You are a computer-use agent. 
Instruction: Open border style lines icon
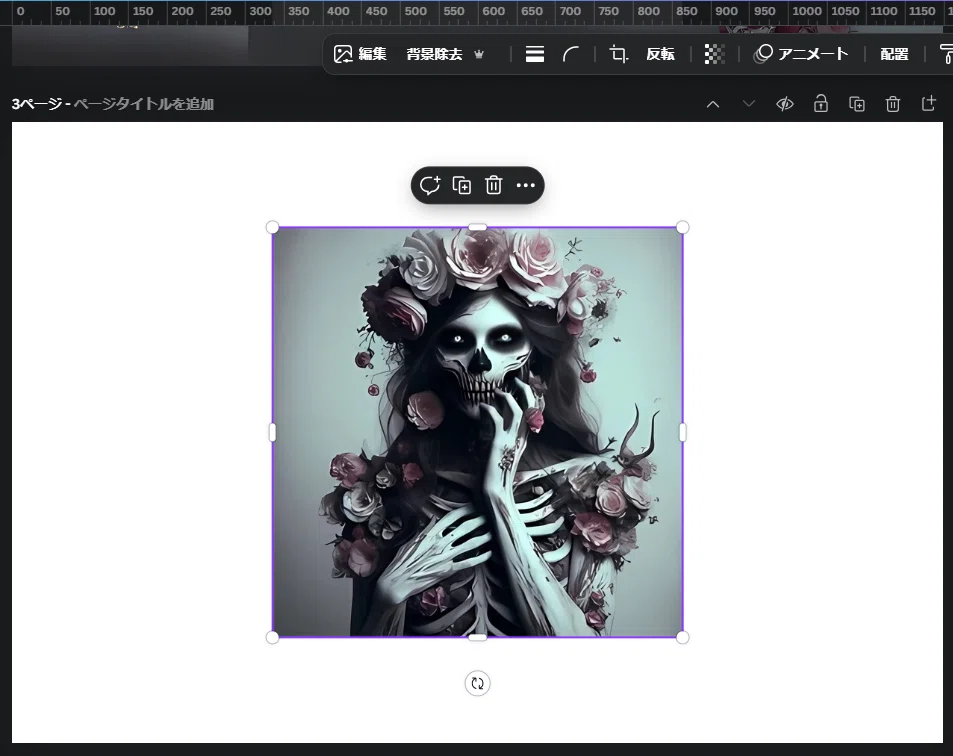[535, 54]
